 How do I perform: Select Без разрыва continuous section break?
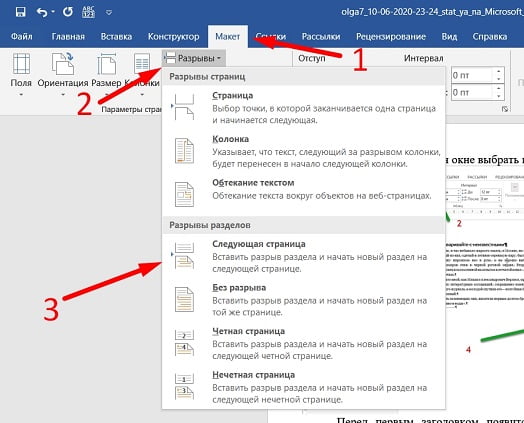click(303, 300)
